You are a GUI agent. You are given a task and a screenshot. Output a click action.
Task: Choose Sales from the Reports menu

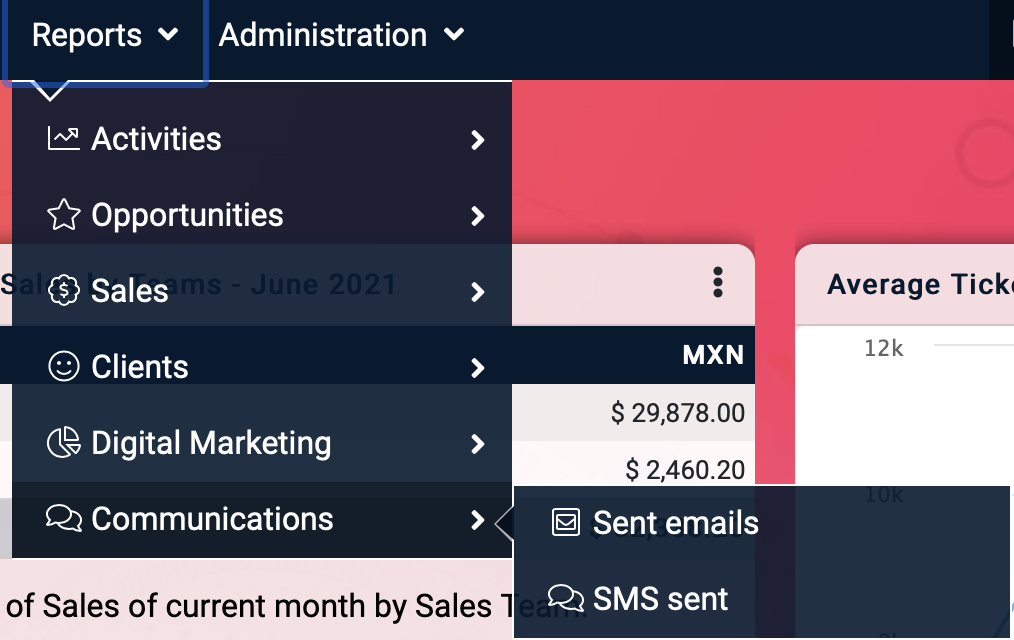262,291
